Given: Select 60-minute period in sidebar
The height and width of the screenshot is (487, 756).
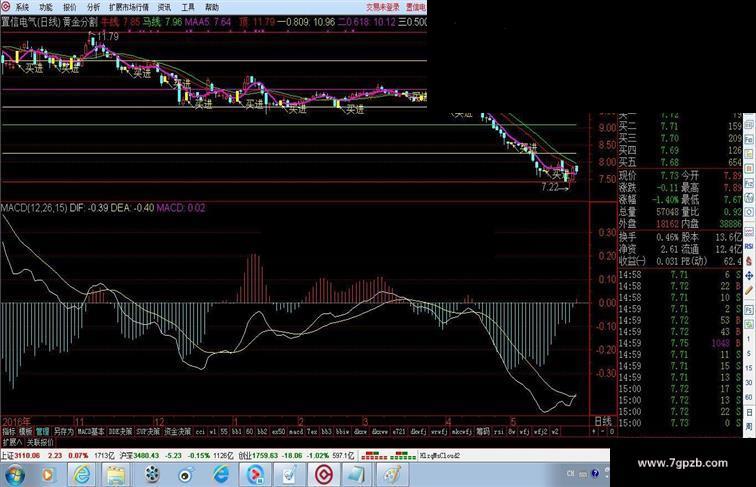Looking at the screenshot, I should [749, 397].
